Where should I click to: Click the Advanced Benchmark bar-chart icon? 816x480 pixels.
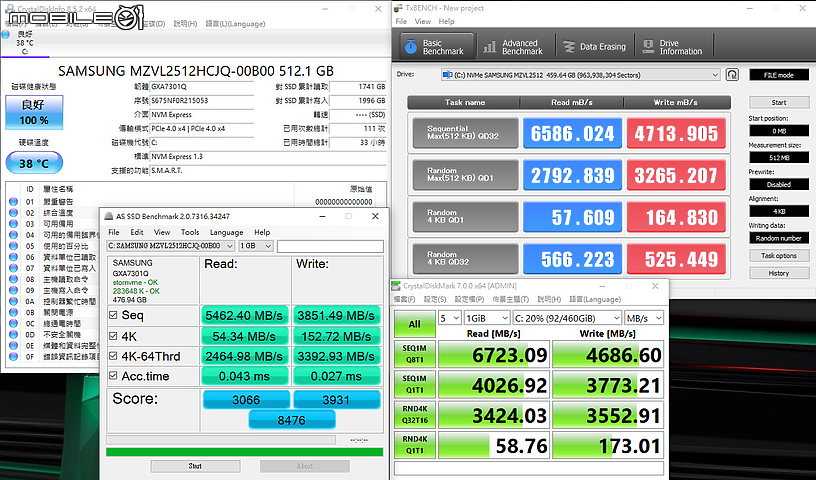[x=489, y=47]
